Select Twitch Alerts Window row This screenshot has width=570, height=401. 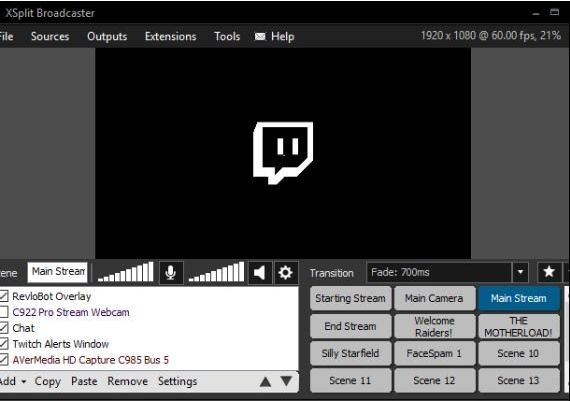click(149, 344)
